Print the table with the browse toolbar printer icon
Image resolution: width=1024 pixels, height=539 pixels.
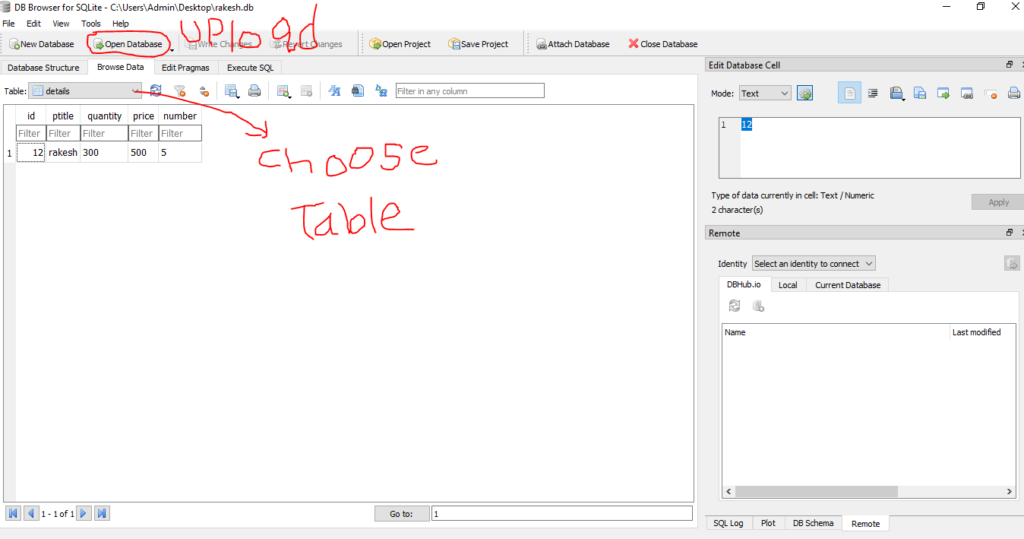click(255, 91)
